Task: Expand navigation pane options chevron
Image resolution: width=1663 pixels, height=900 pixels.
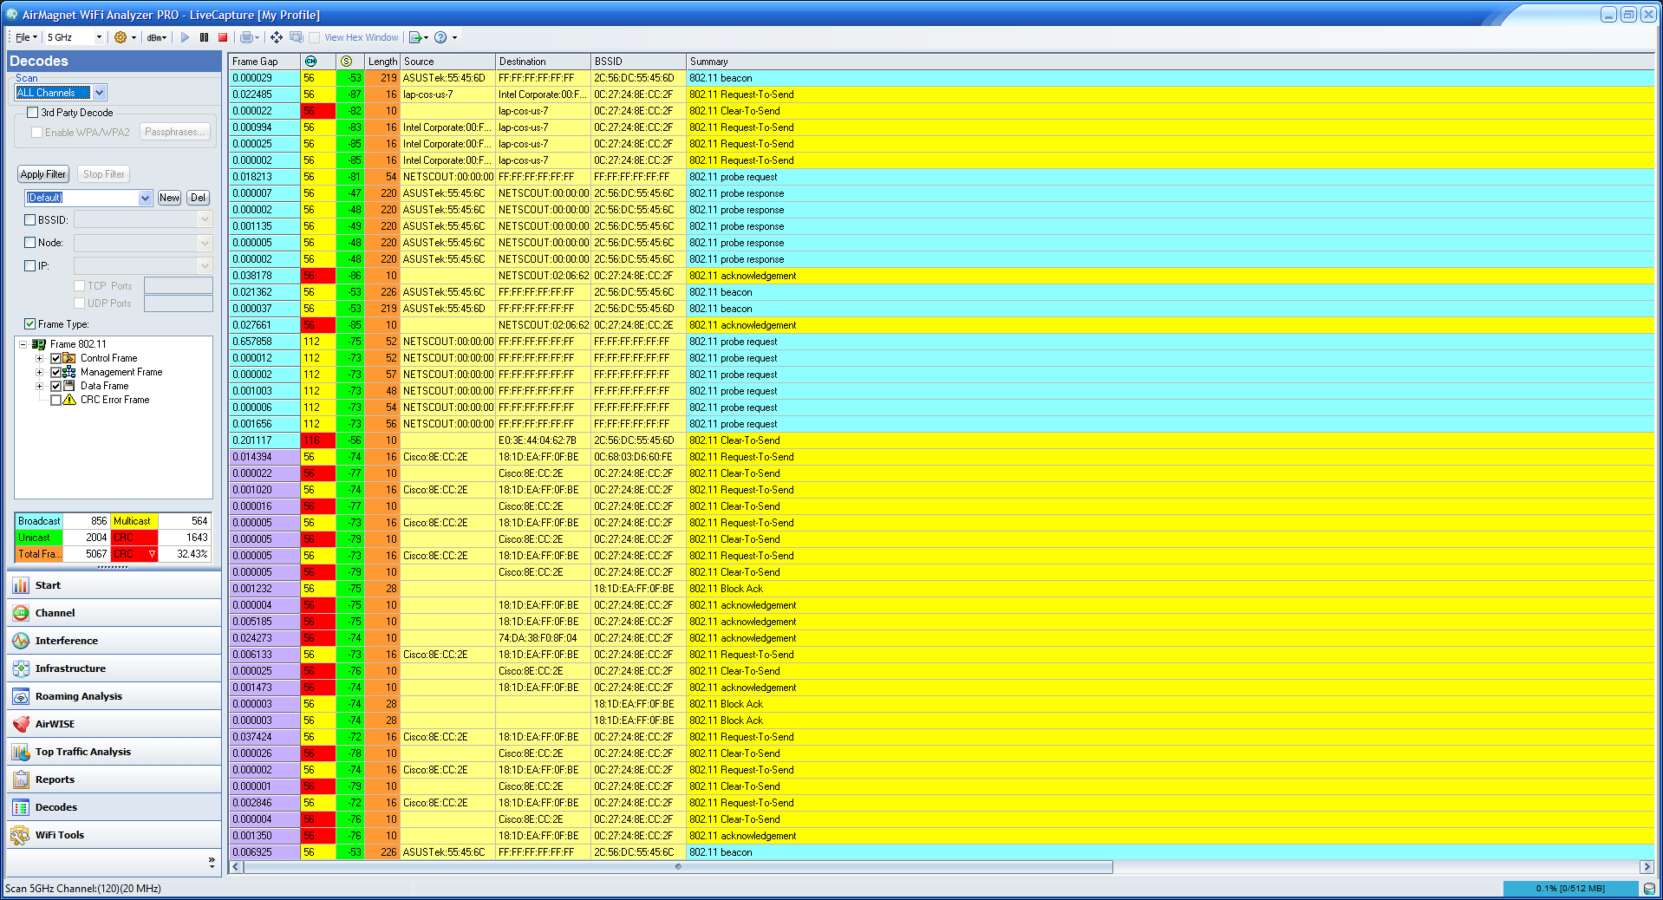Action: click(x=211, y=861)
